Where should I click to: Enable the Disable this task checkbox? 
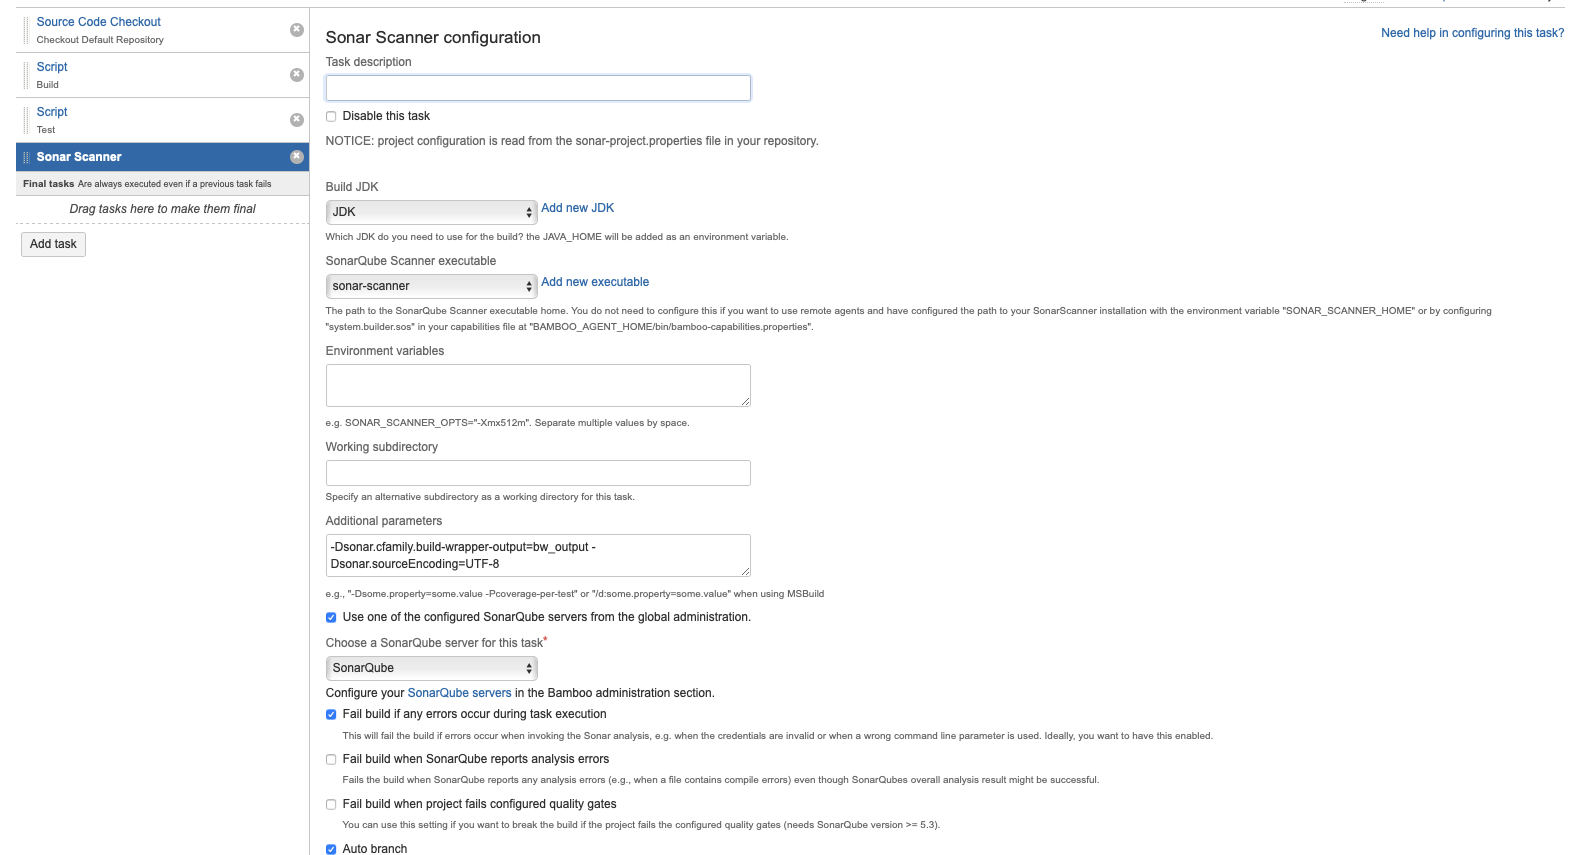pyautogui.click(x=331, y=116)
